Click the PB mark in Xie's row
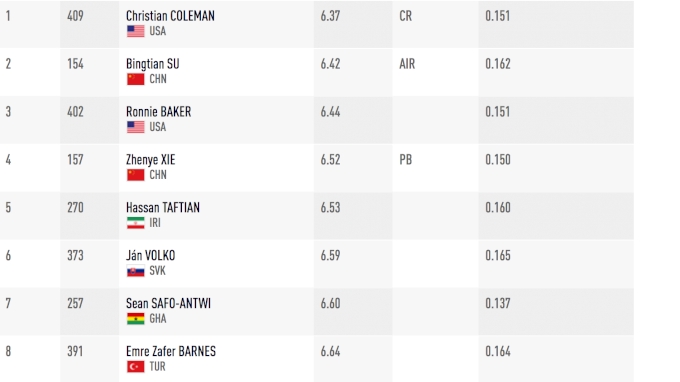The image size is (680, 382). point(405,160)
